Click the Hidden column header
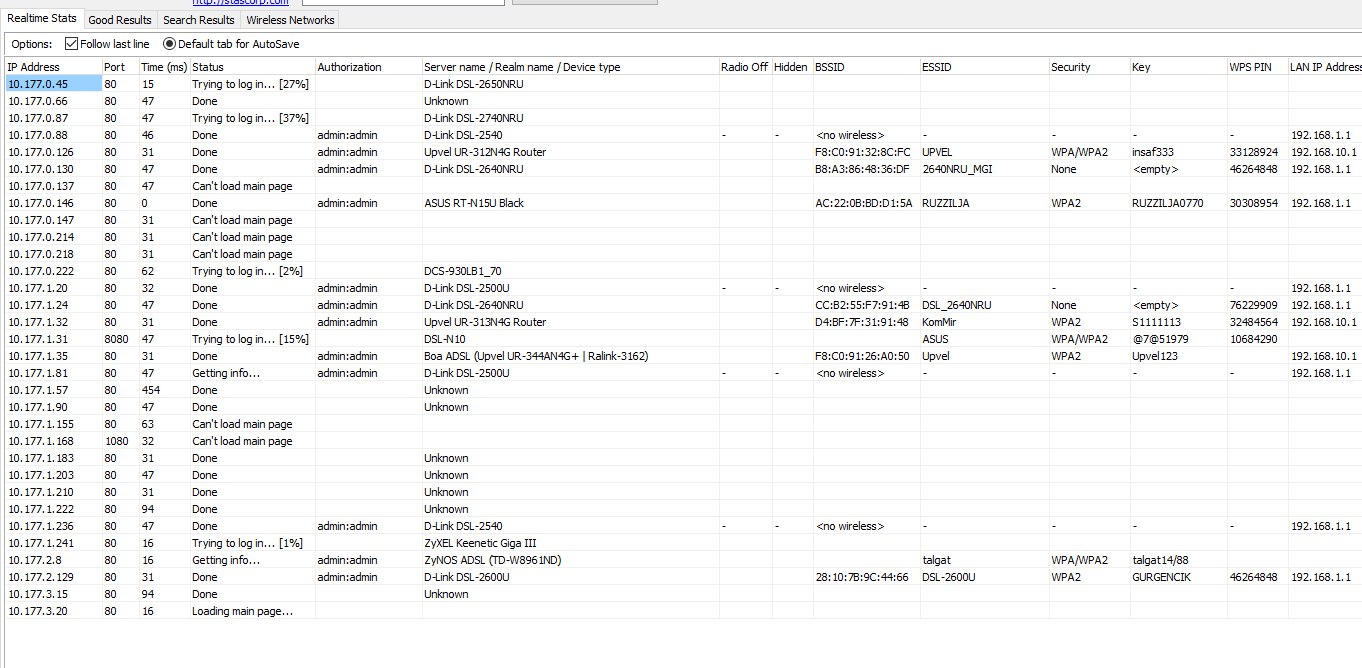Image resolution: width=1362 pixels, height=668 pixels. pyautogui.click(x=791, y=67)
